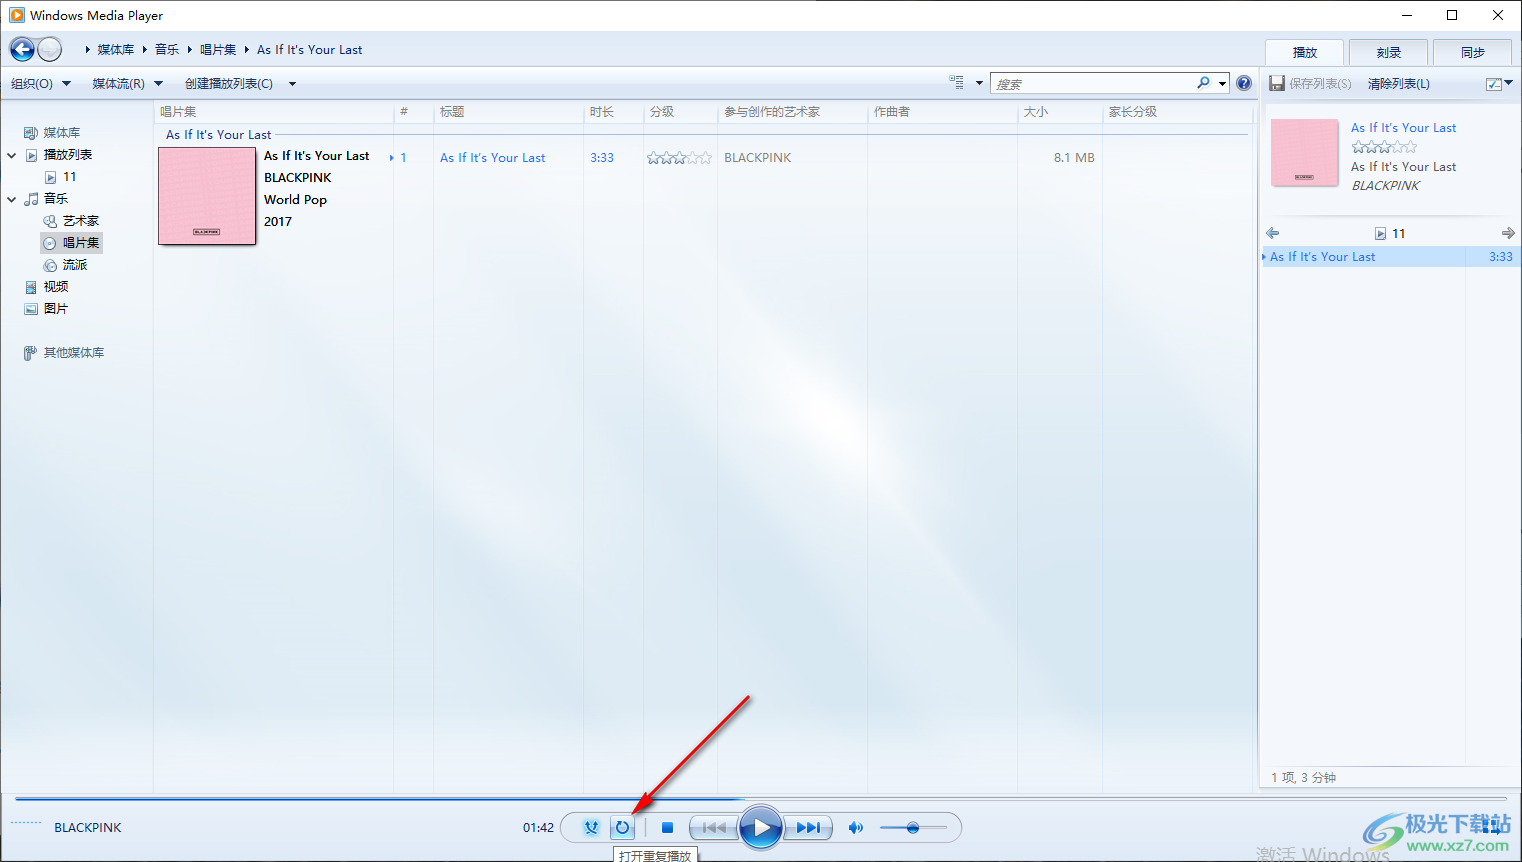
Task: Collapse the 播放列表 tree node
Action: tap(12, 155)
